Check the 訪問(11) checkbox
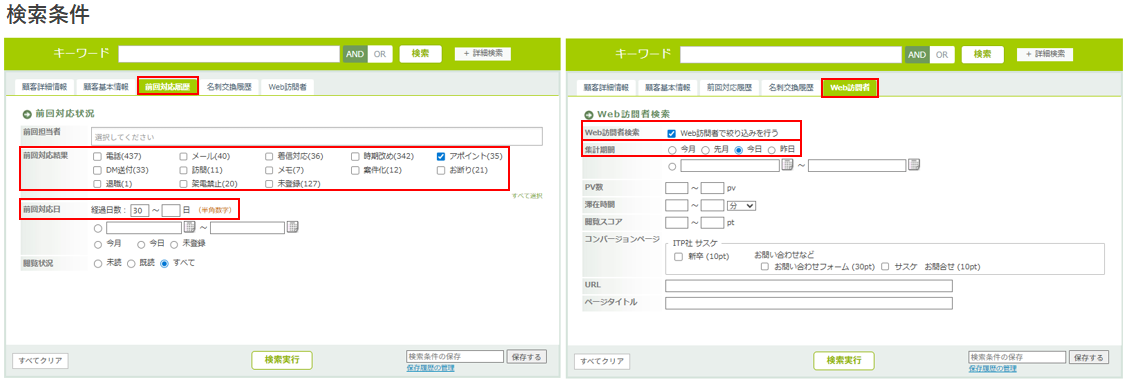The height and width of the screenshot is (381, 1125). (184, 171)
